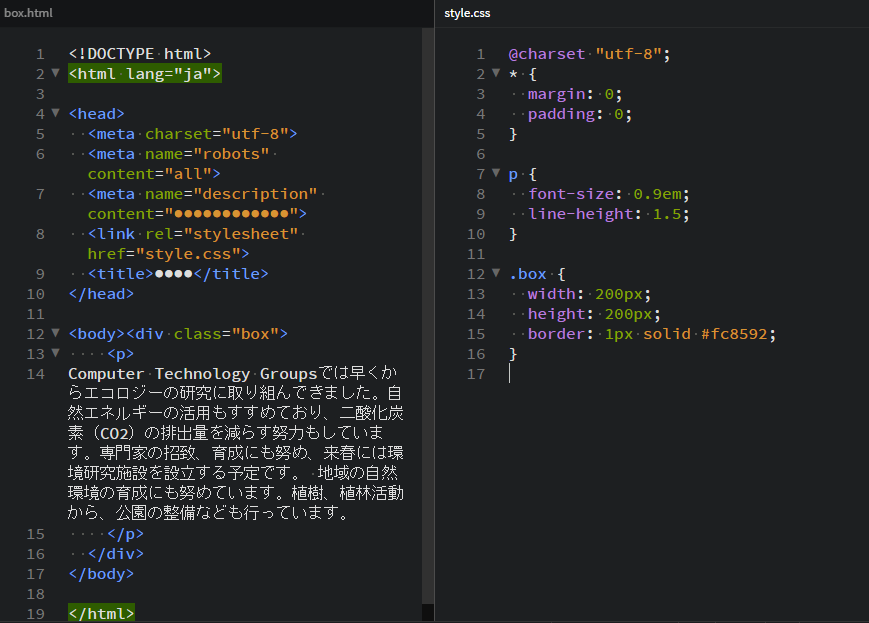The image size is (869, 623).
Task: Click the words Computer Technology Groups
Action: click(x=192, y=374)
